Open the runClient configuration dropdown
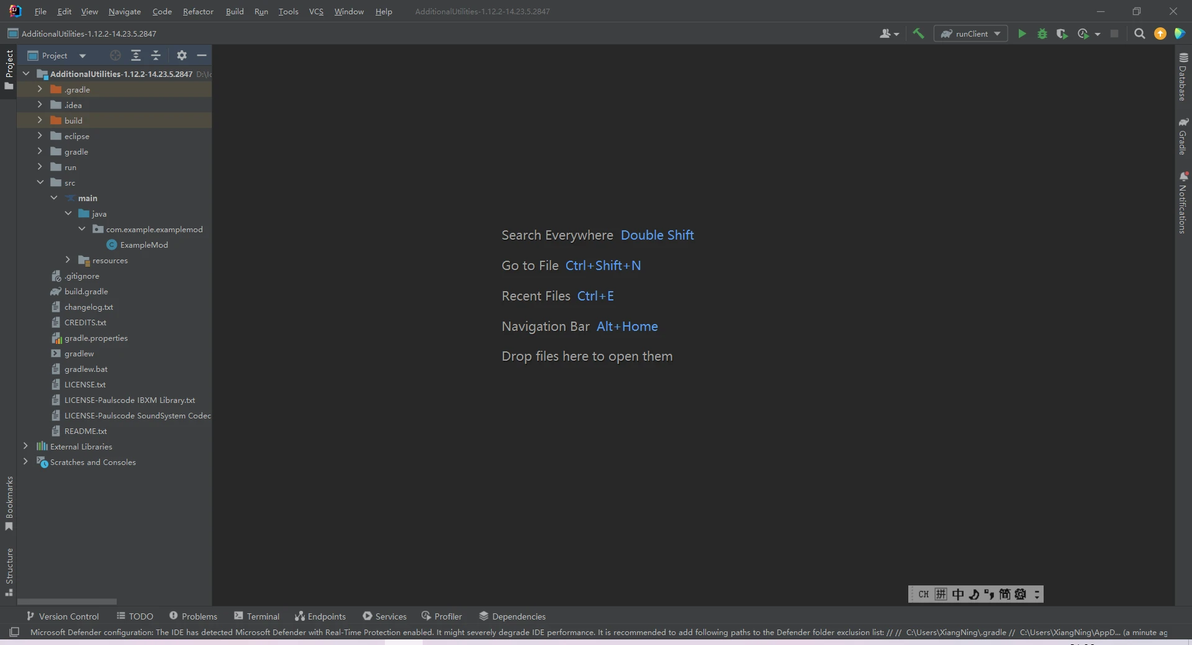 pyautogui.click(x=971, y=33)
